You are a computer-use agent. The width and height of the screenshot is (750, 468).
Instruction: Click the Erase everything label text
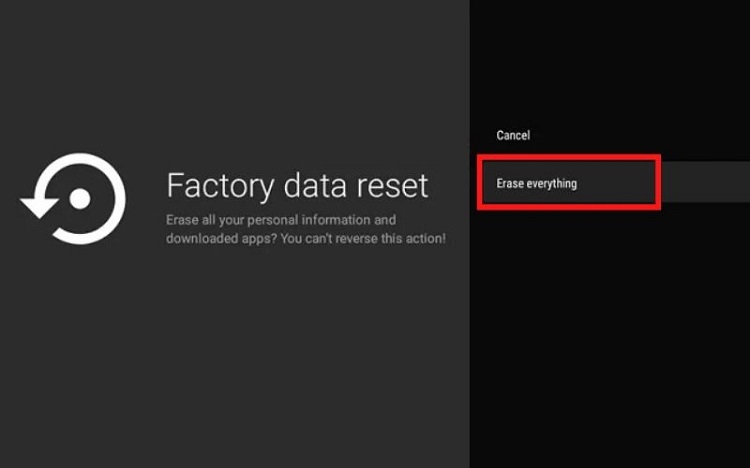[x=537, y=183]
